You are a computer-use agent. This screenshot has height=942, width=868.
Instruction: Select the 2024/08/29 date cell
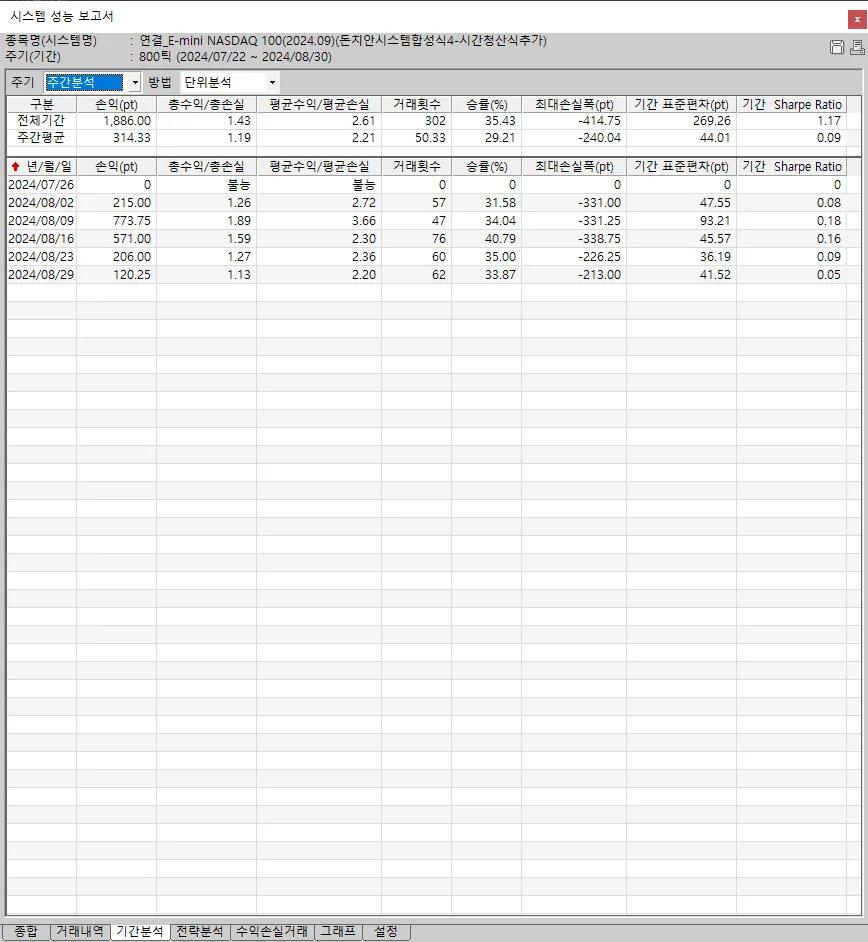point(40,275)
